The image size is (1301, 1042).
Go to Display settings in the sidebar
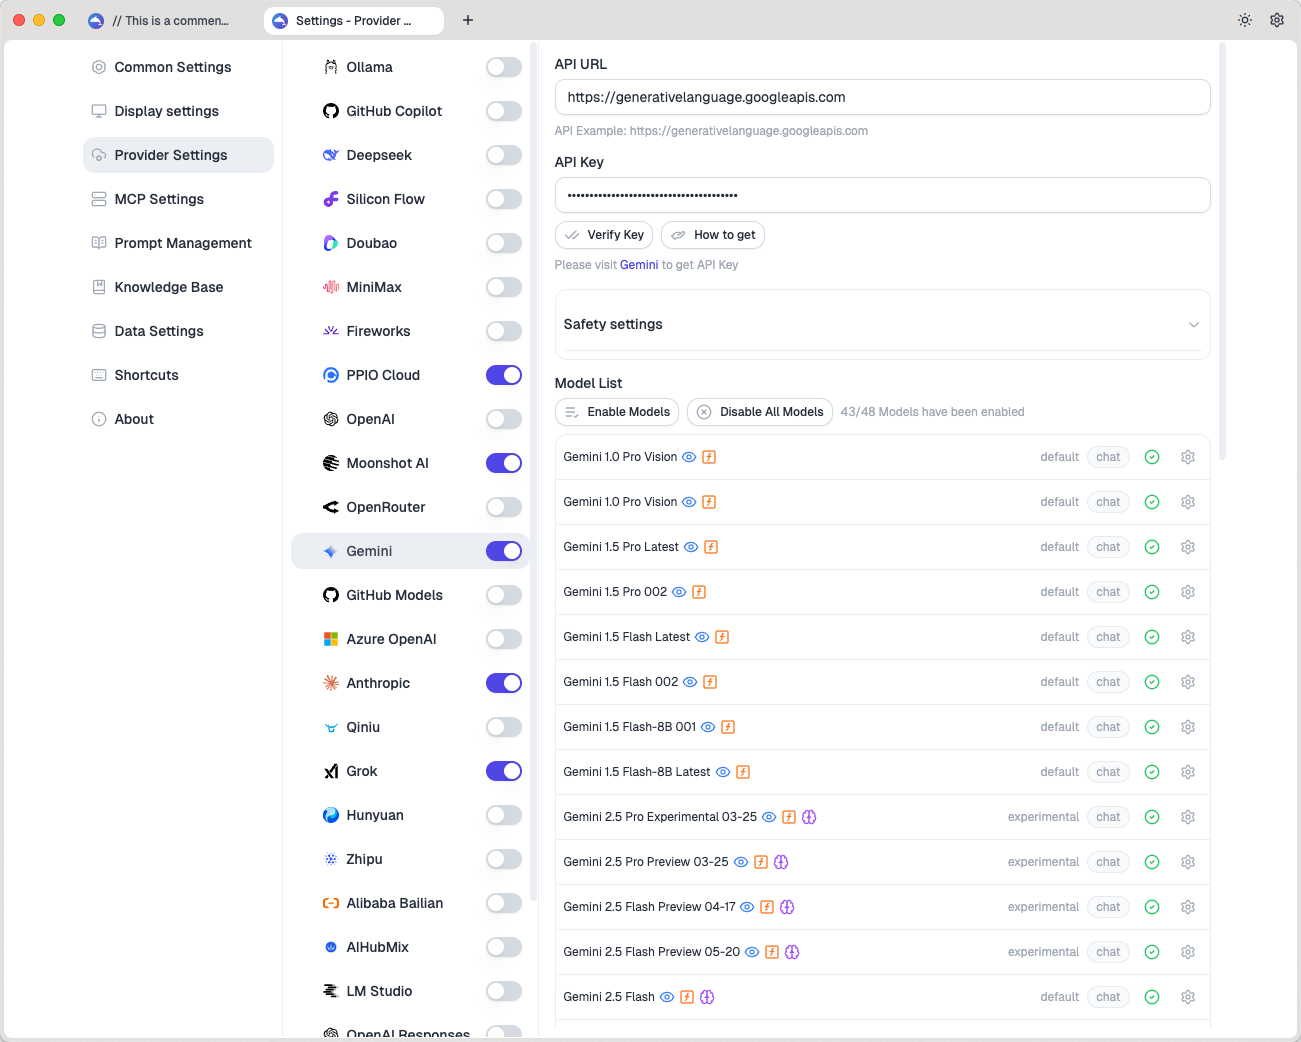pos(178,111)
